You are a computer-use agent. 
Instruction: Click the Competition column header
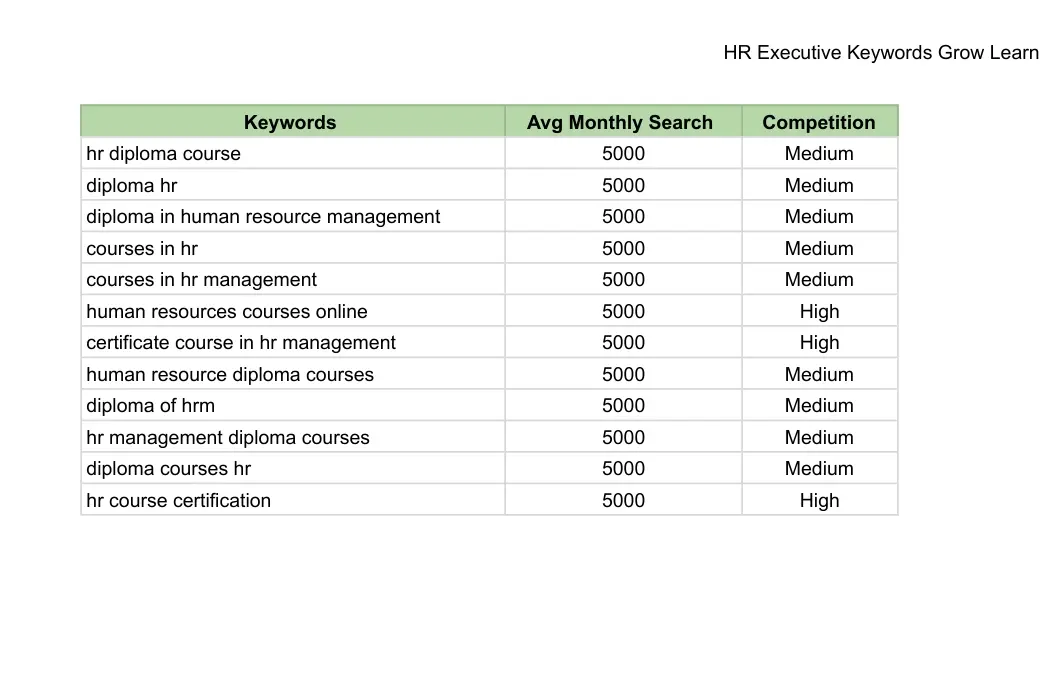pyautogui.click(x=818, y=122)
